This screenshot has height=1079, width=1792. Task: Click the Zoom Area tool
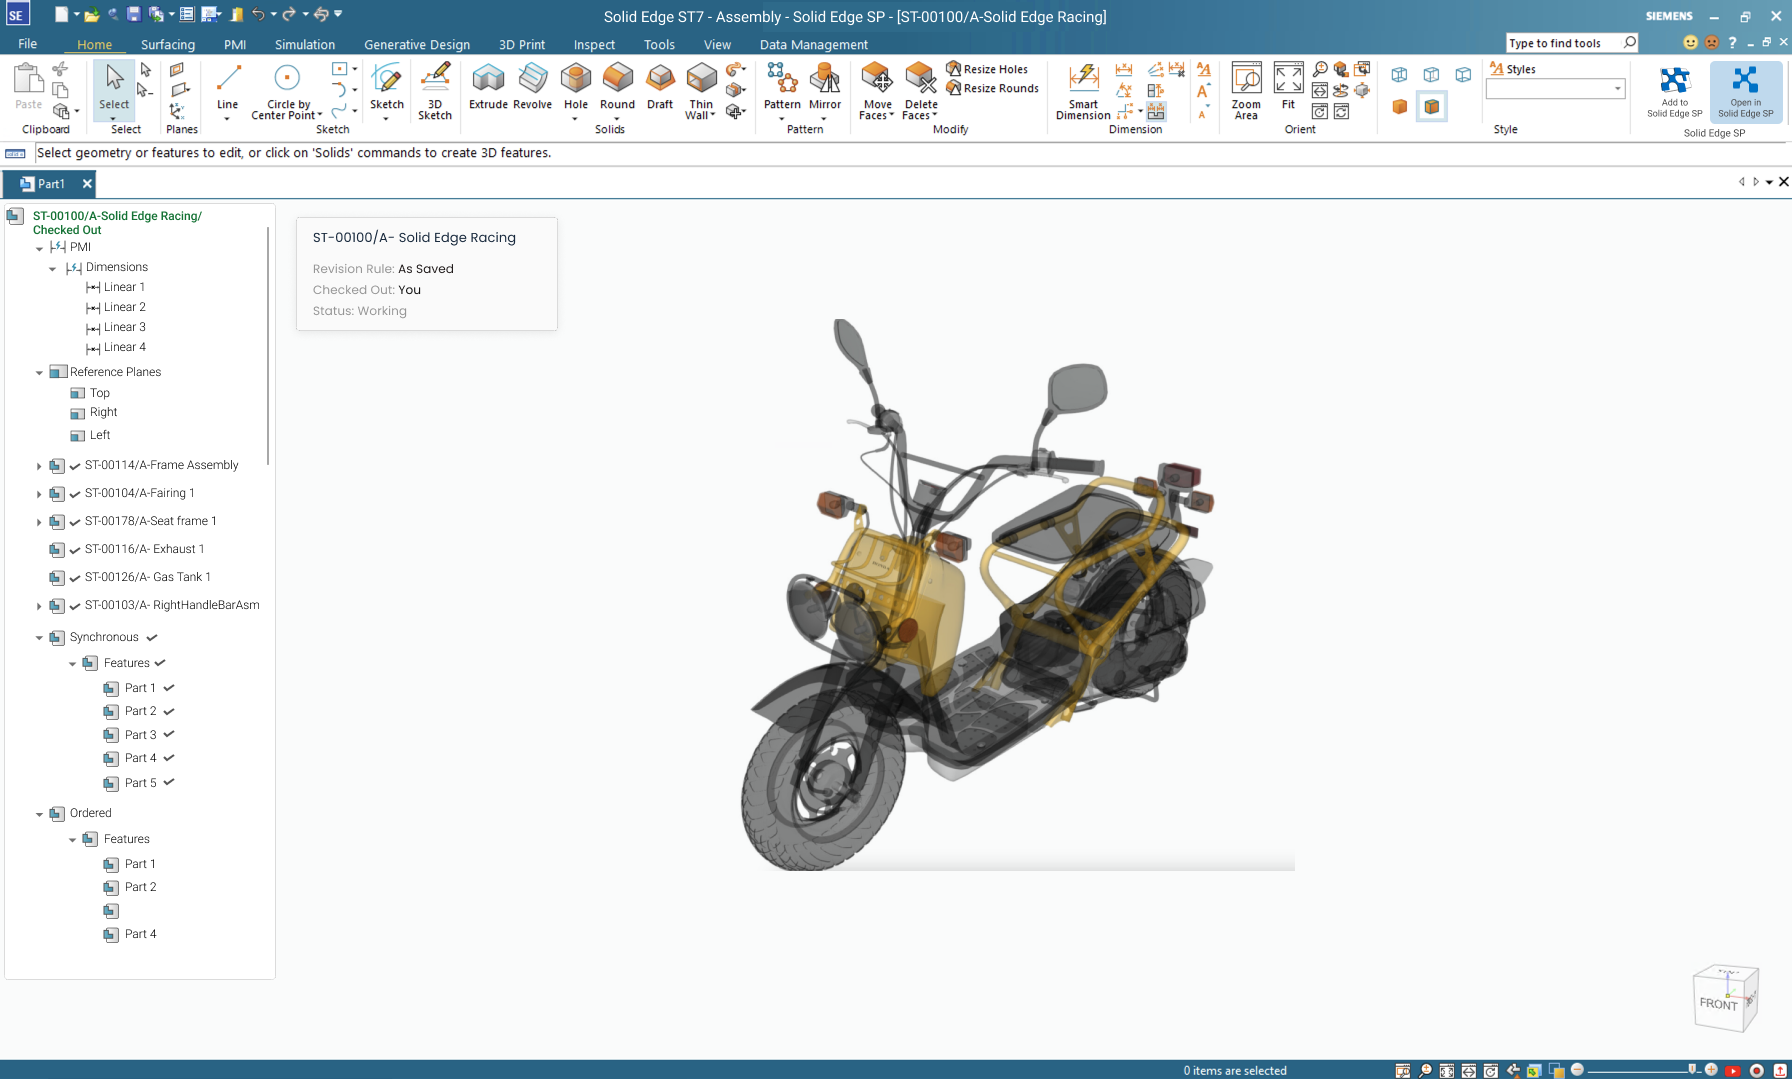click(1246, 91)
